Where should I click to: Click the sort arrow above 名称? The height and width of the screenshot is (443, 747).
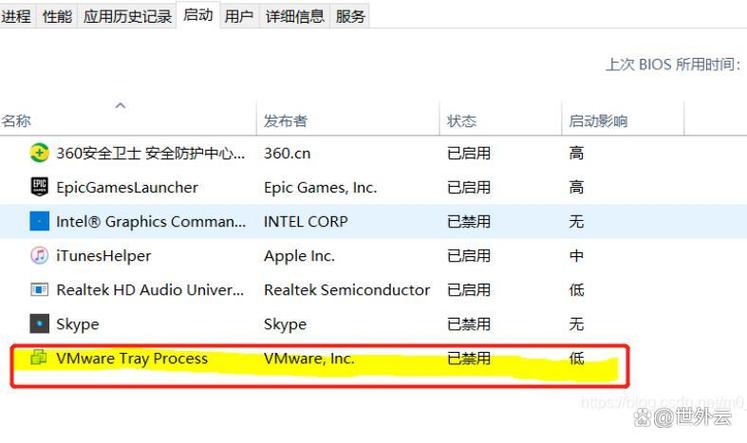click(x=120, y=105)
